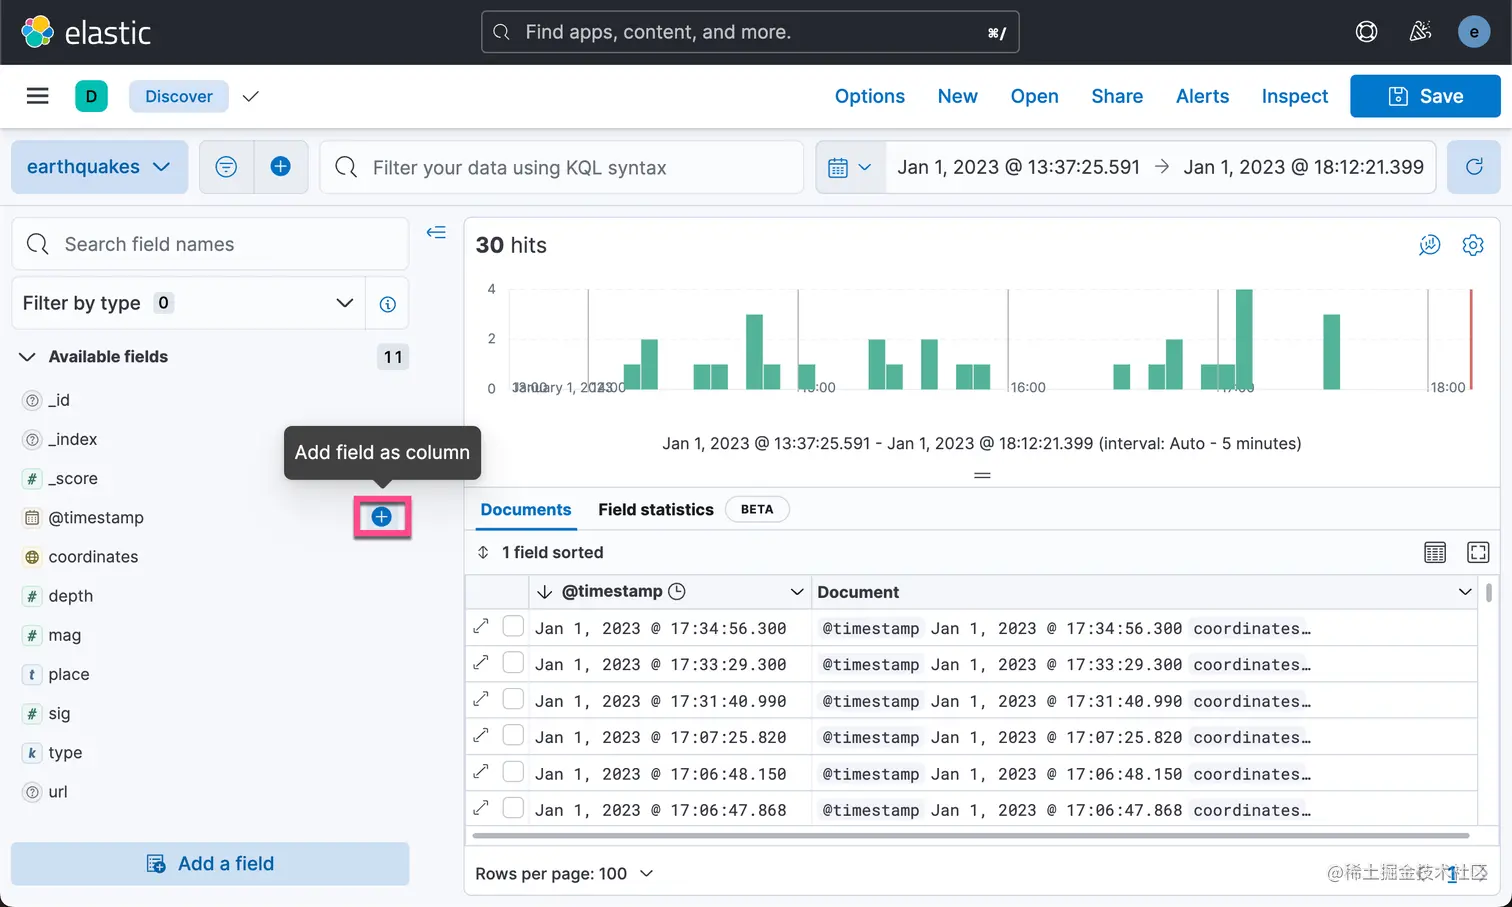Check the 17:07:25.820 document row
This screenshot has height=907, width=1512.
pyautogui.click(x=513, y=736)
